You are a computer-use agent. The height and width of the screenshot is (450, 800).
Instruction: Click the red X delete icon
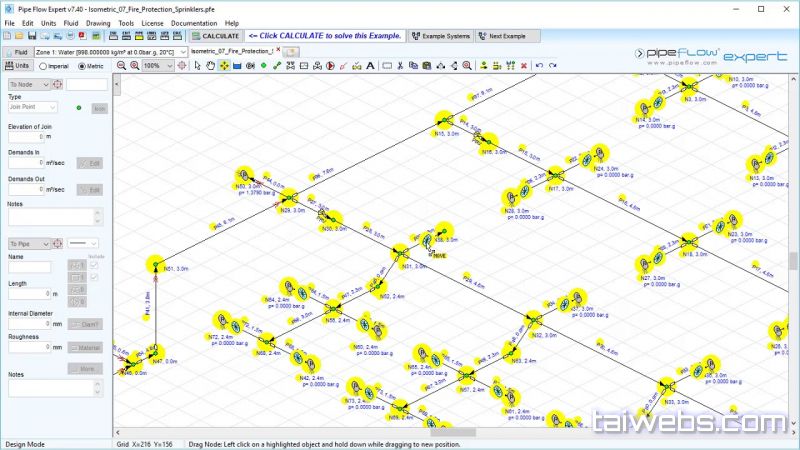[x=523, y=66]
